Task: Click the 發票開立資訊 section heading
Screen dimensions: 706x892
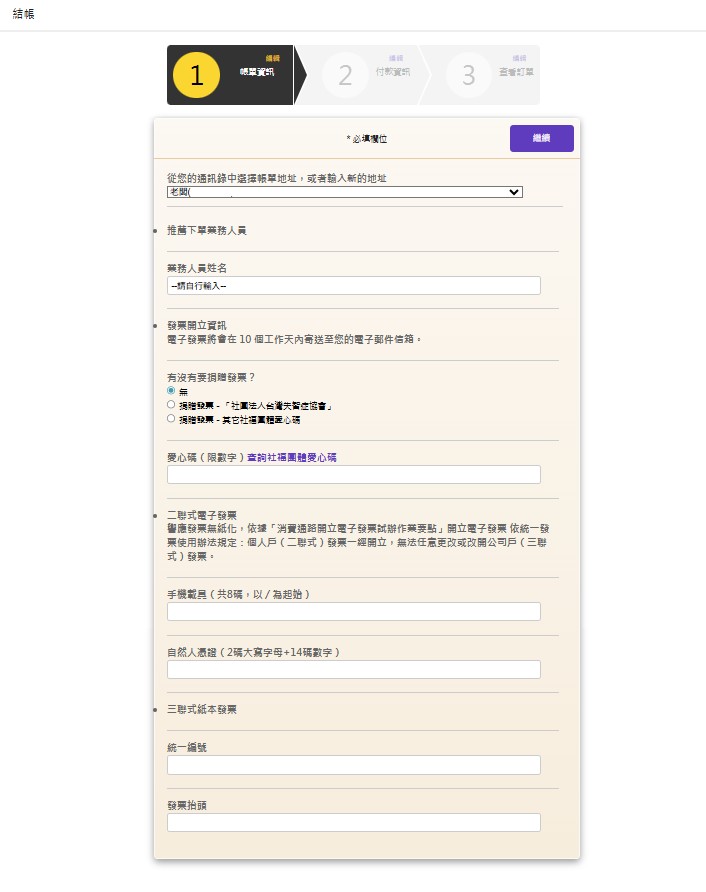Action: [x=197, y=325]
